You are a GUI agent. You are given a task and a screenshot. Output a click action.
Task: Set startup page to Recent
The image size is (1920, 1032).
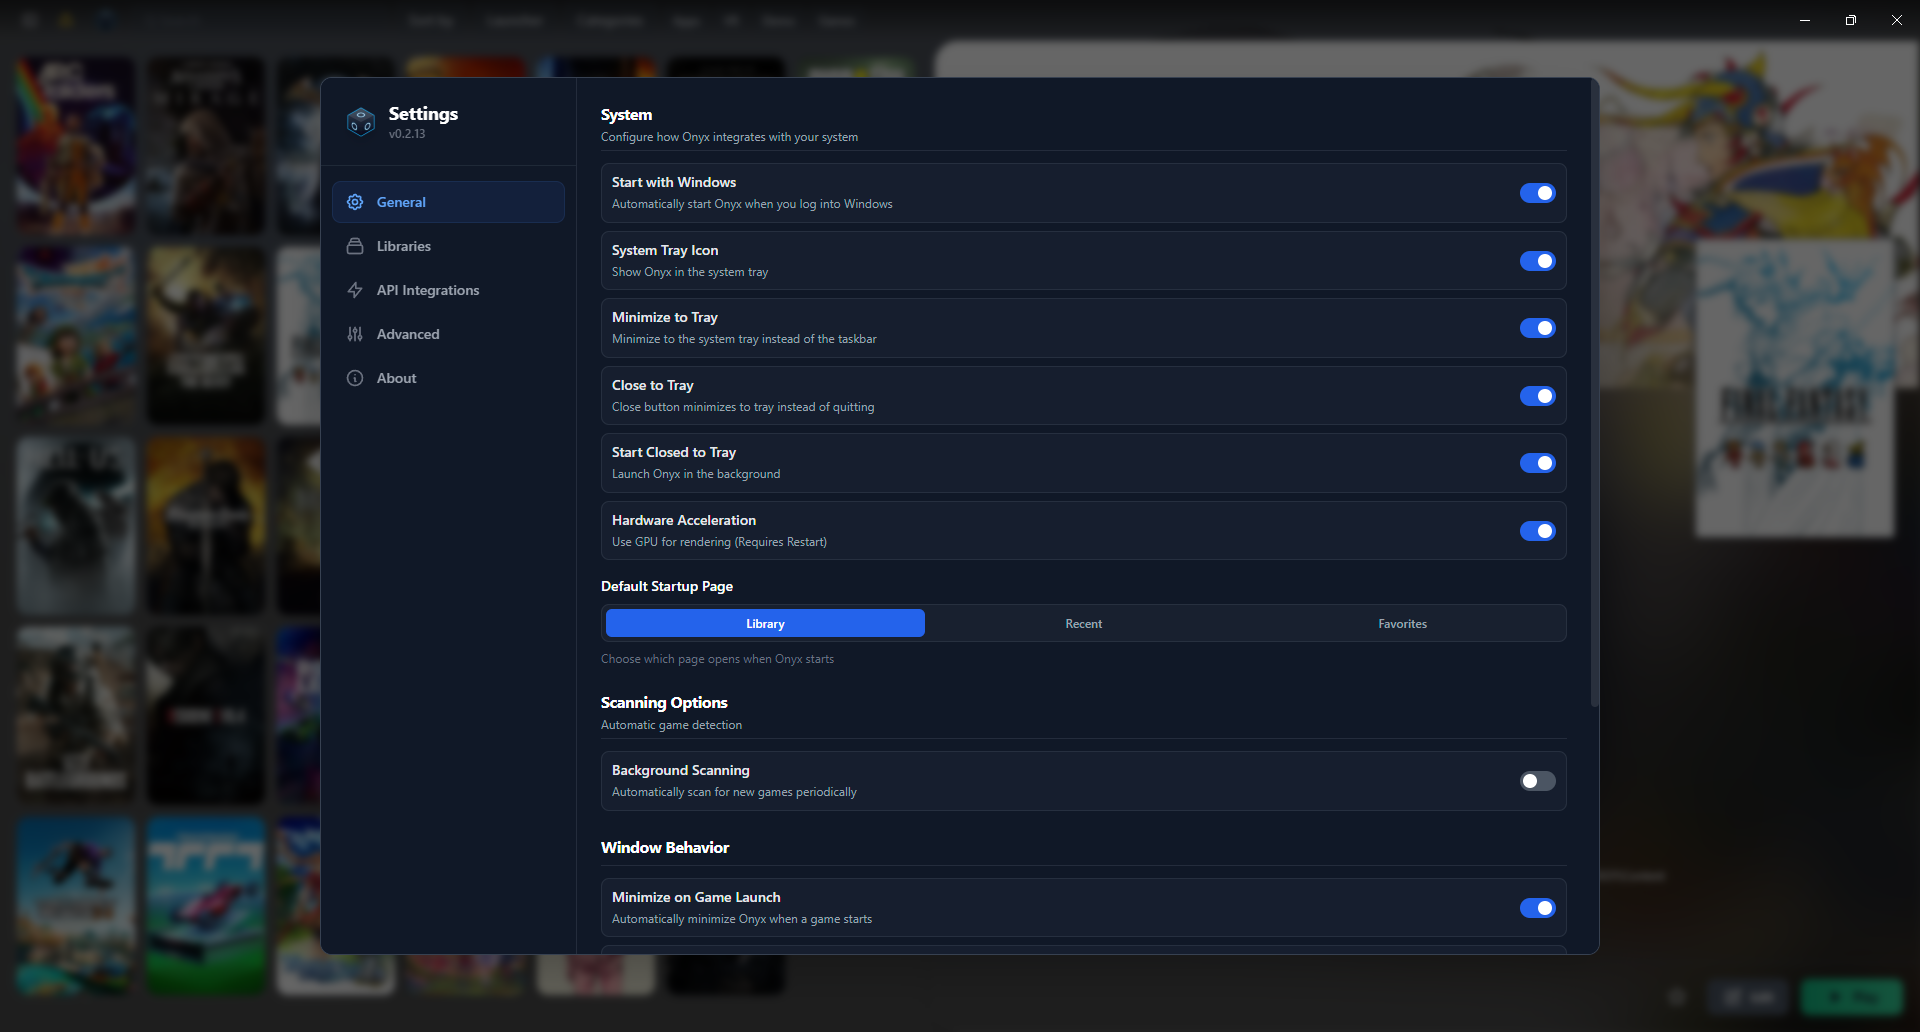[x=1083, y=624]
